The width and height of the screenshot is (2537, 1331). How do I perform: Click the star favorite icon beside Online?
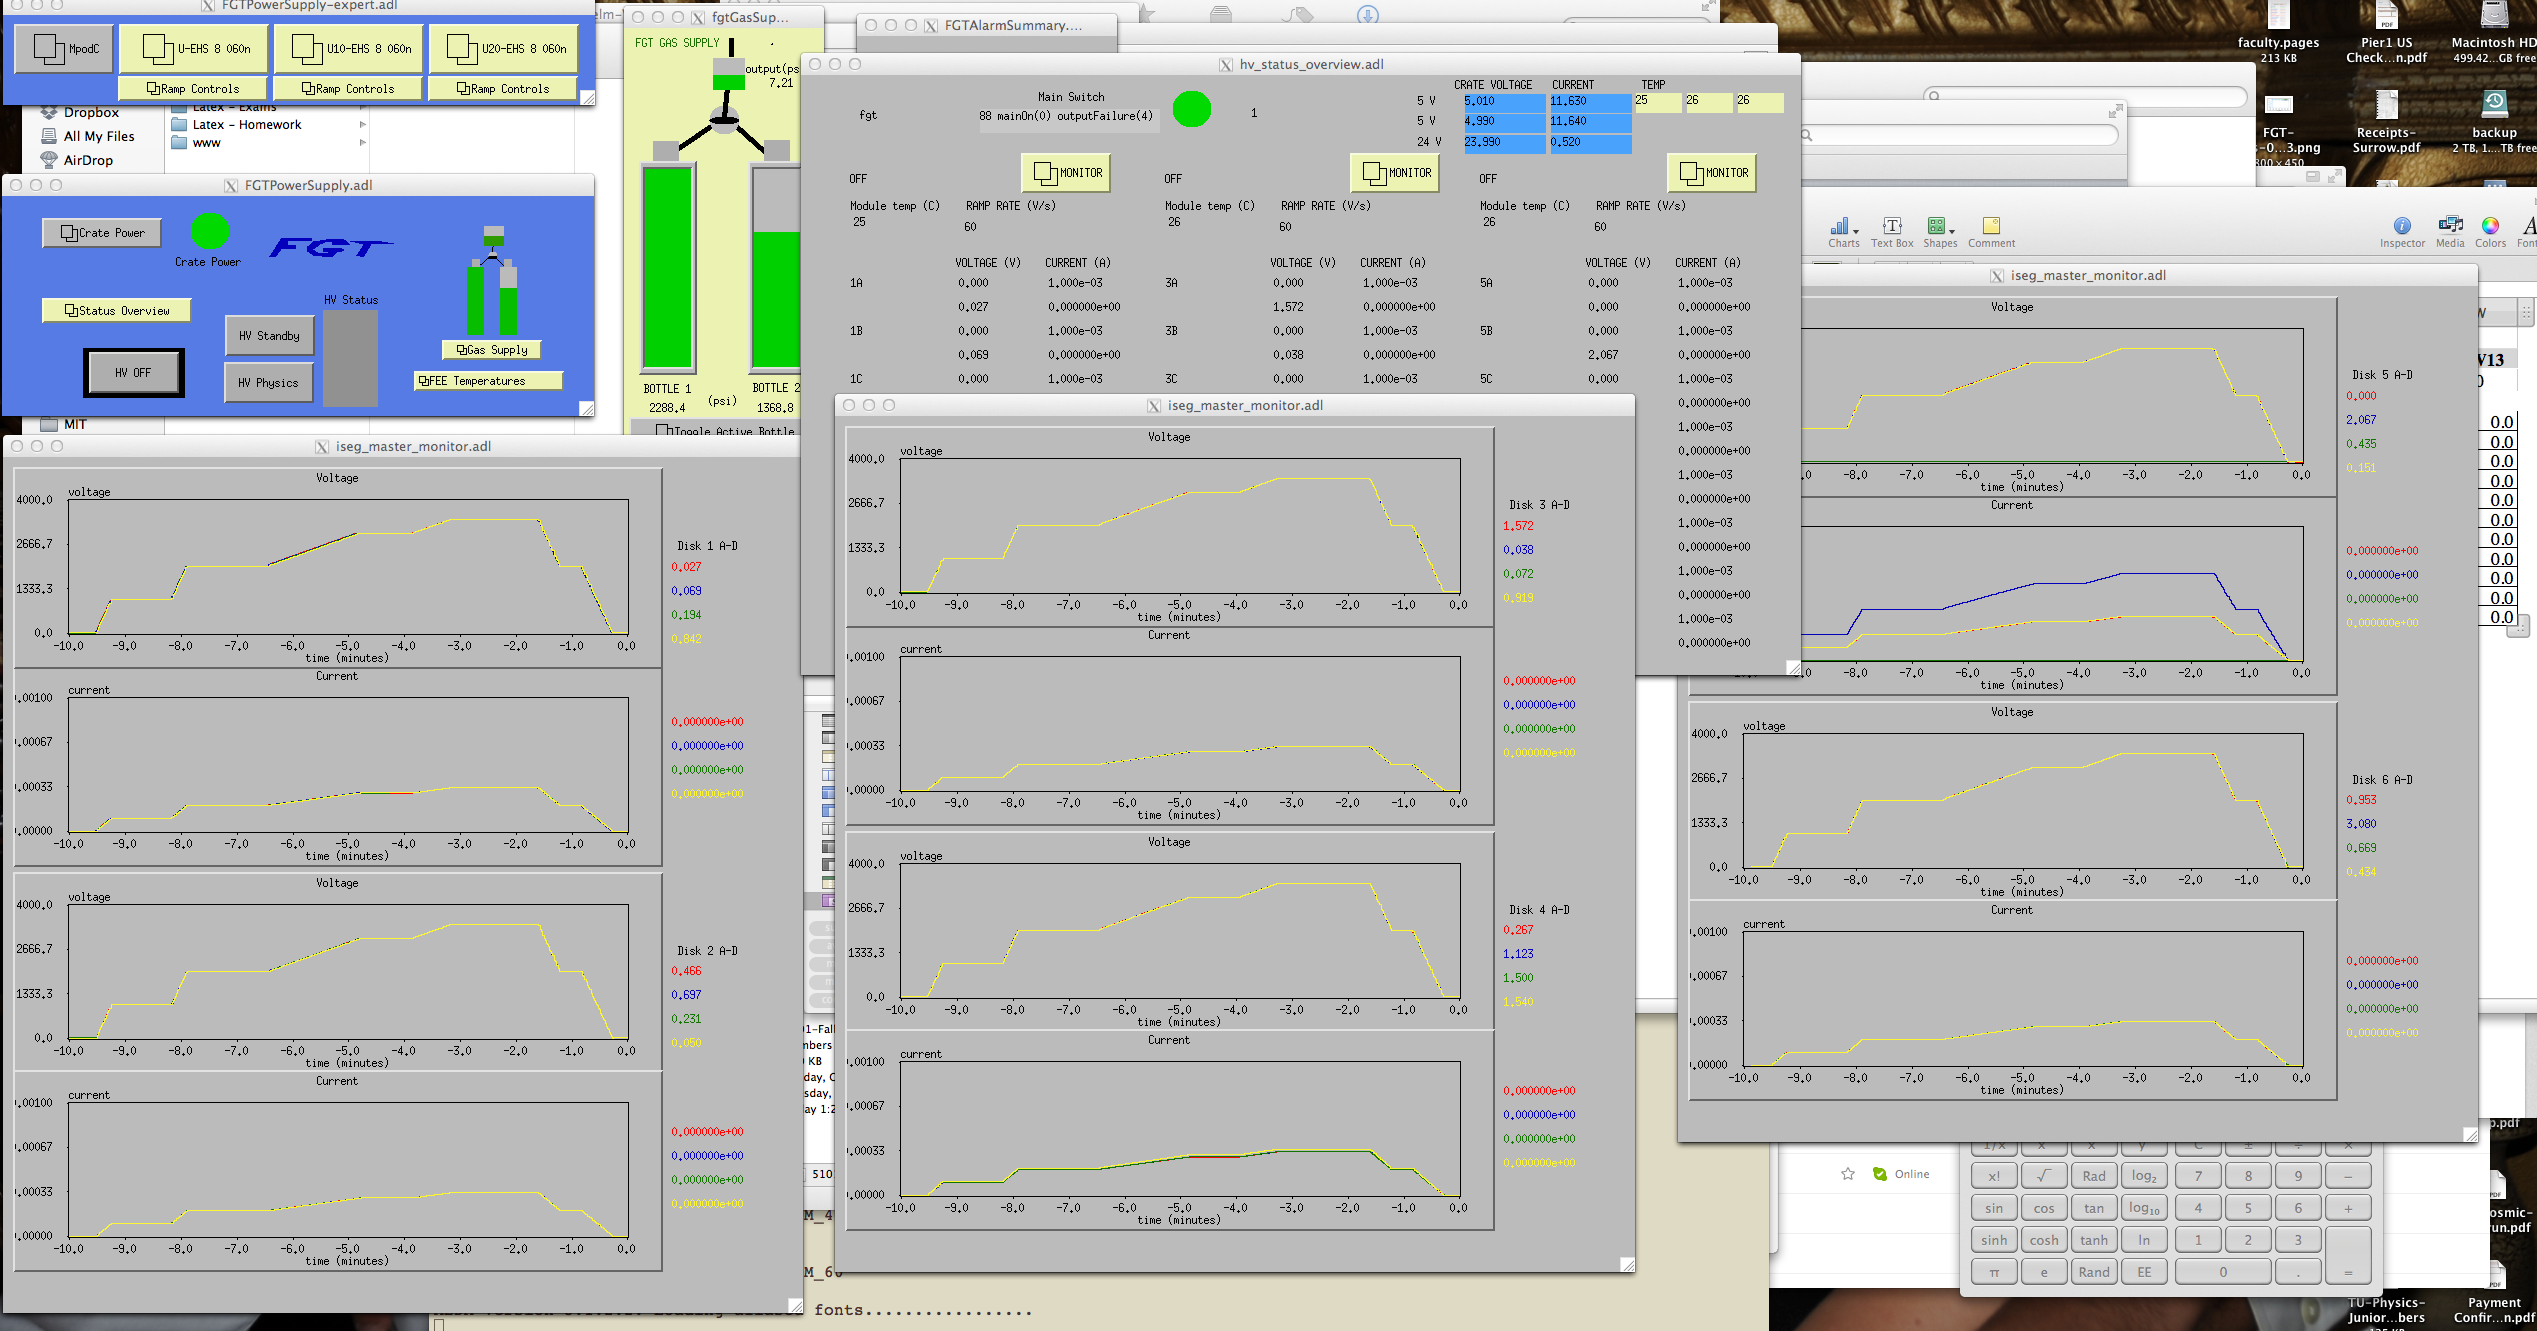[1847, 1174]
